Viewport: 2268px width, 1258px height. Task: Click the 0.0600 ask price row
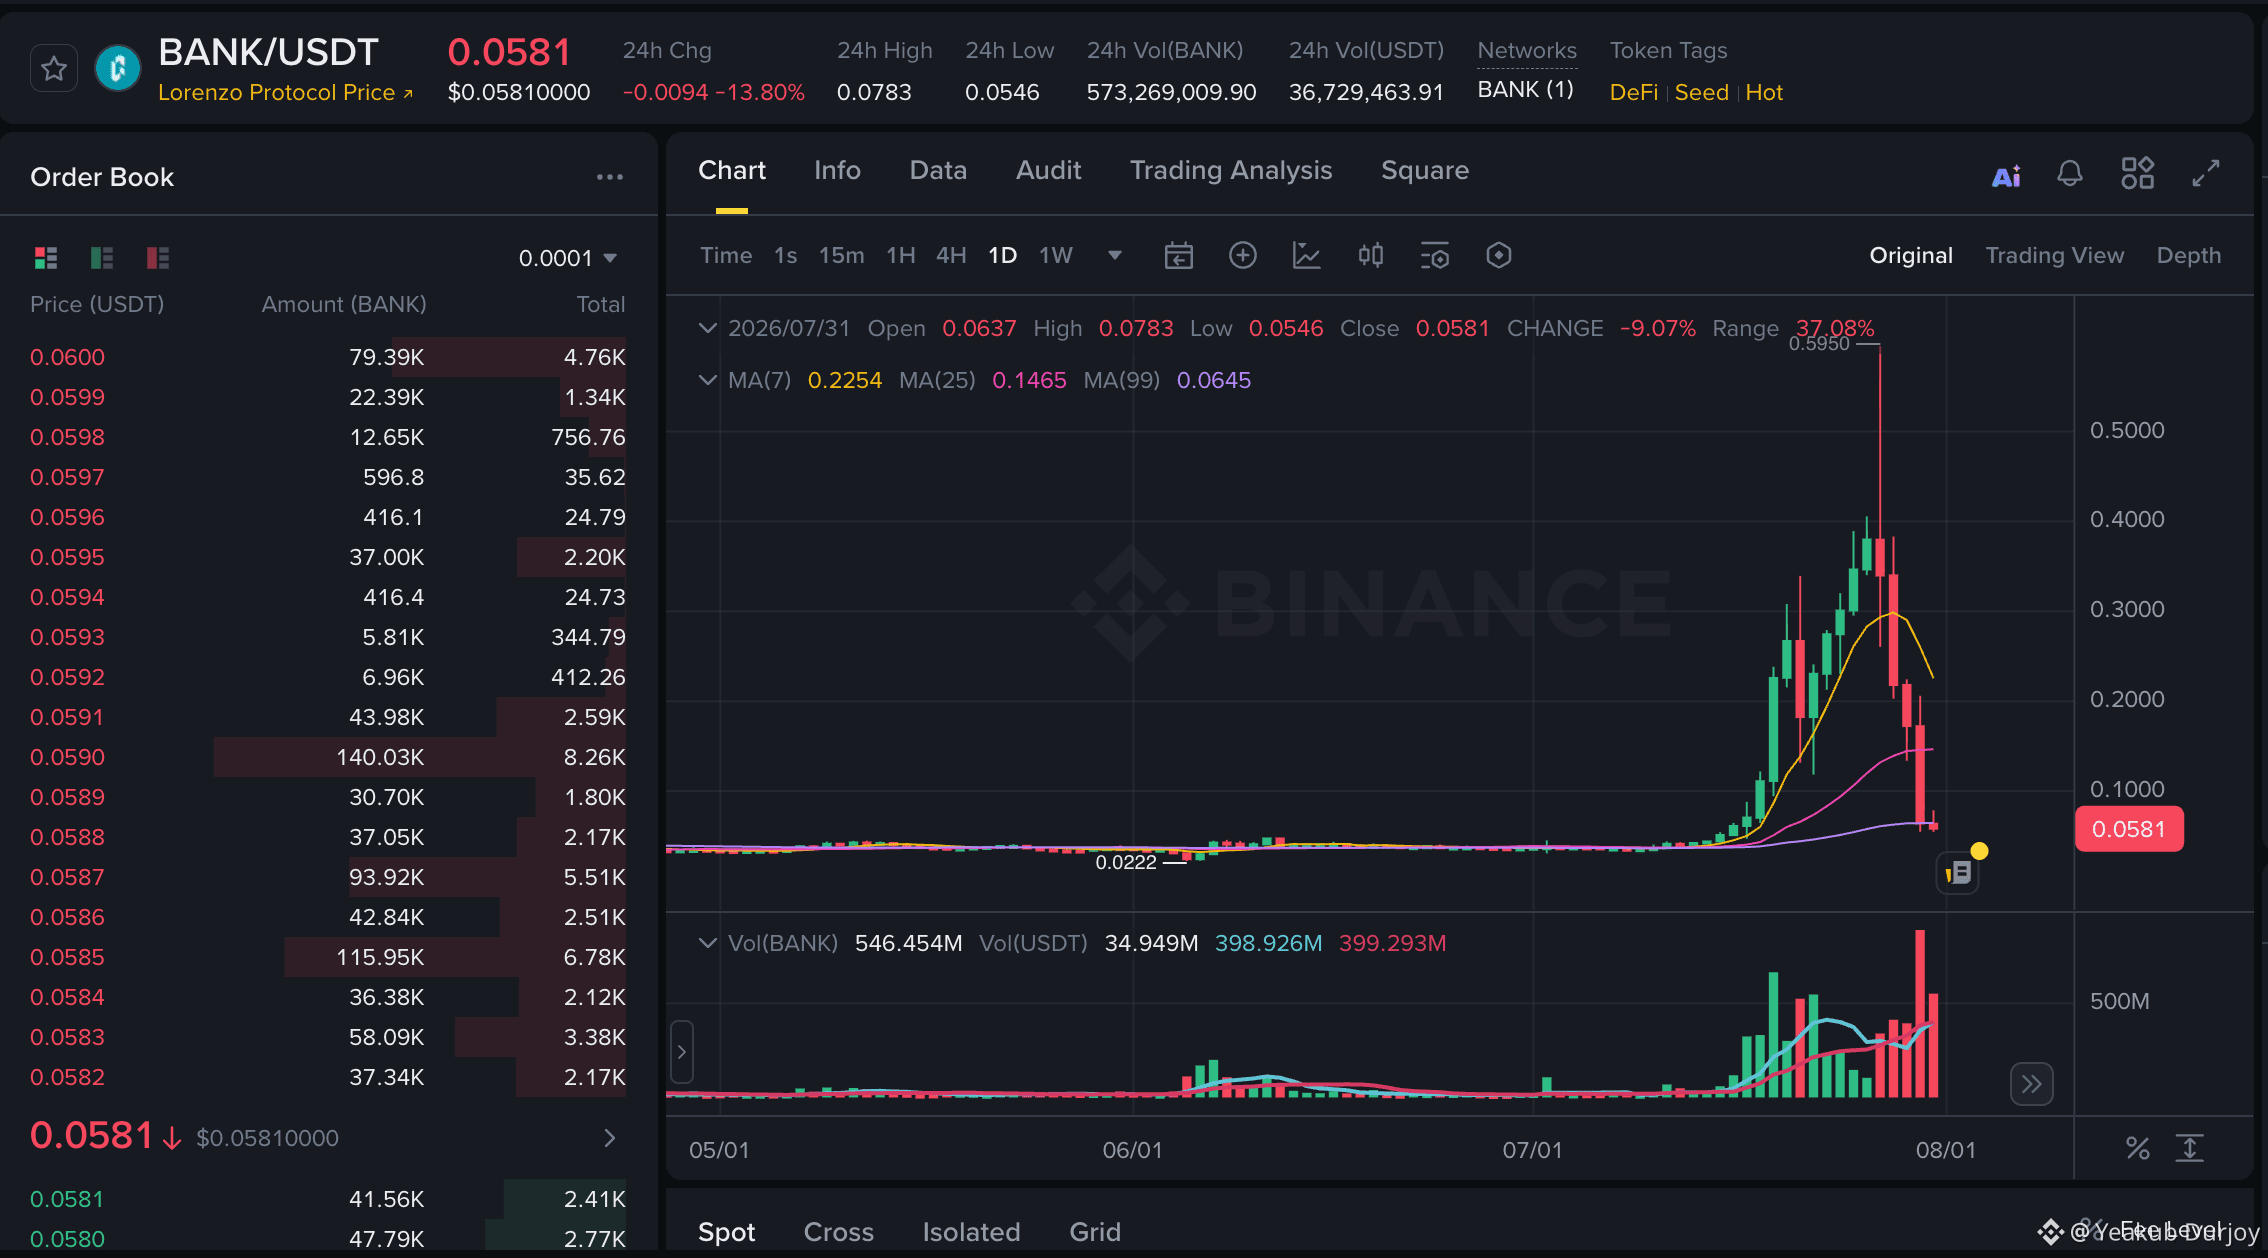(x=328, y=357)
